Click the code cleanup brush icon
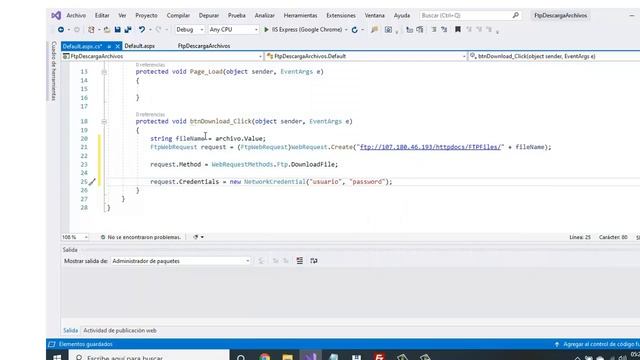Screen dimensions: 640x360 click(x=196, y=237)
